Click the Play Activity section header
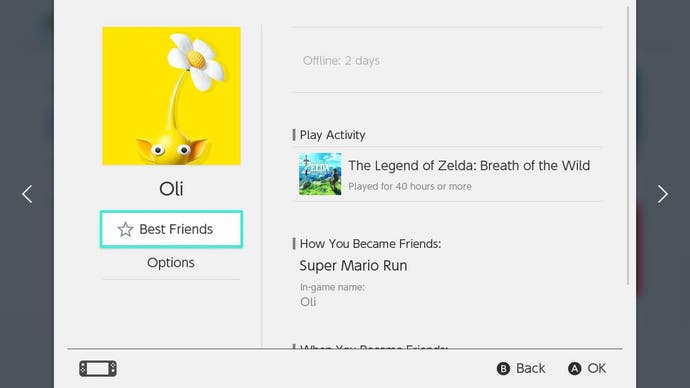 pos(332,135)
